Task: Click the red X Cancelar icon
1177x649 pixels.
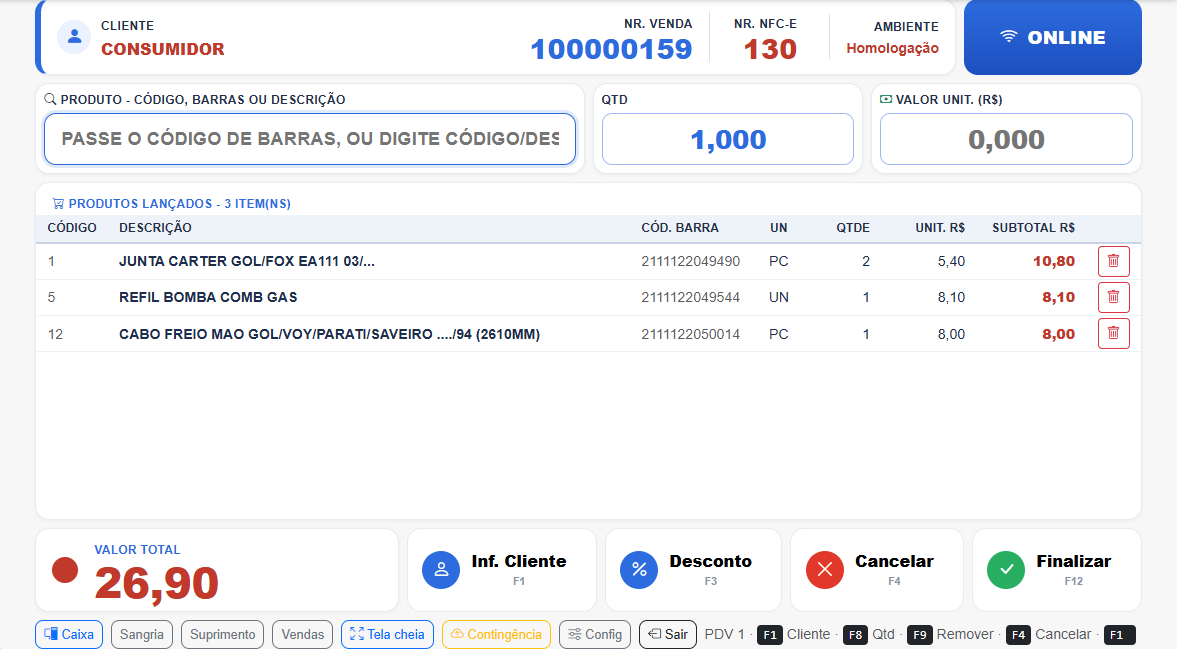Action: (x=825, y=569)
